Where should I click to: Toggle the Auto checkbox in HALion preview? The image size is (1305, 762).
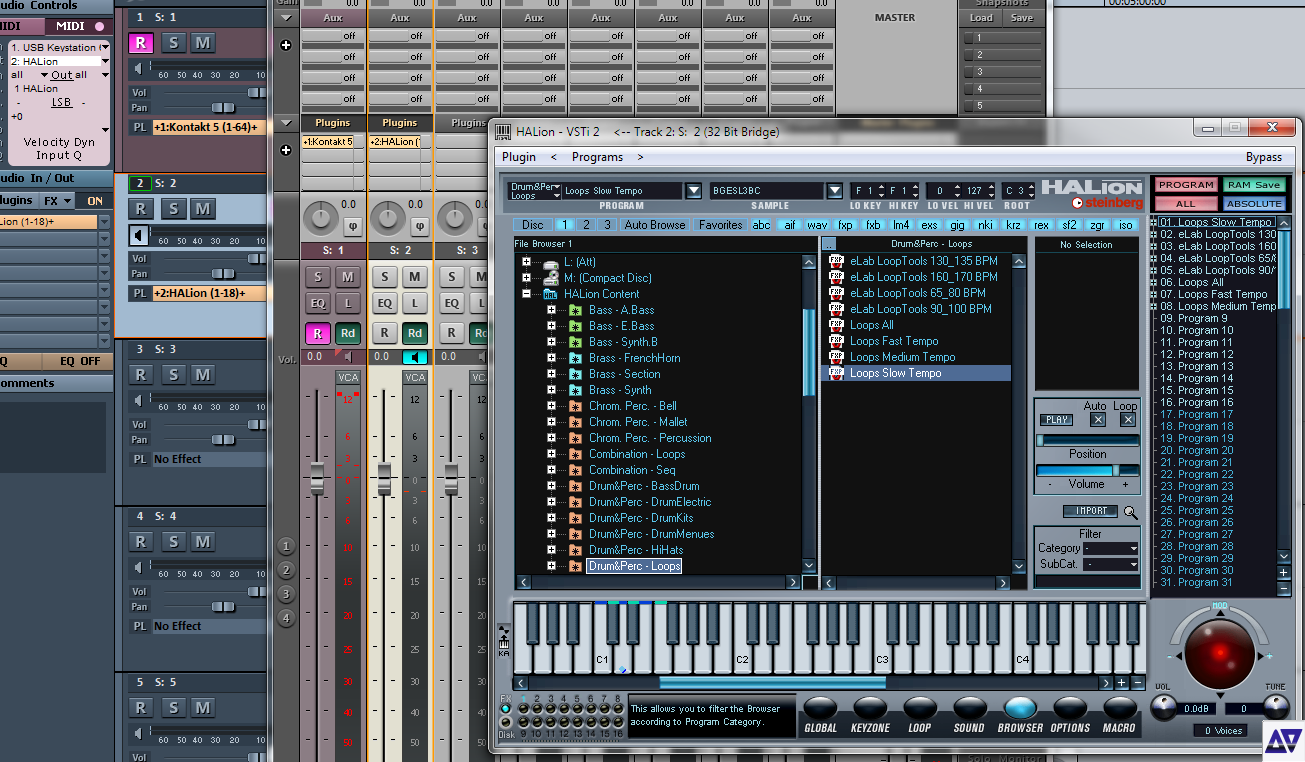pos(1097,420)
